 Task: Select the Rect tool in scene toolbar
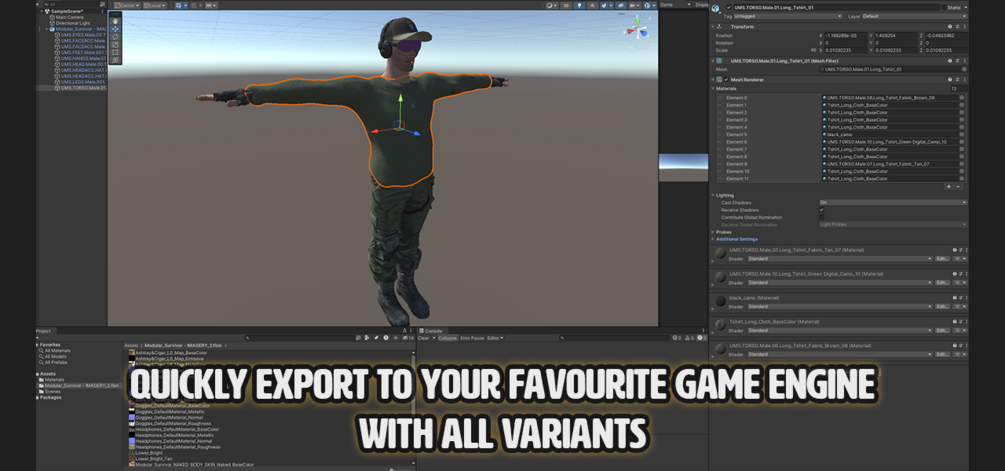(x=115, y=52)
